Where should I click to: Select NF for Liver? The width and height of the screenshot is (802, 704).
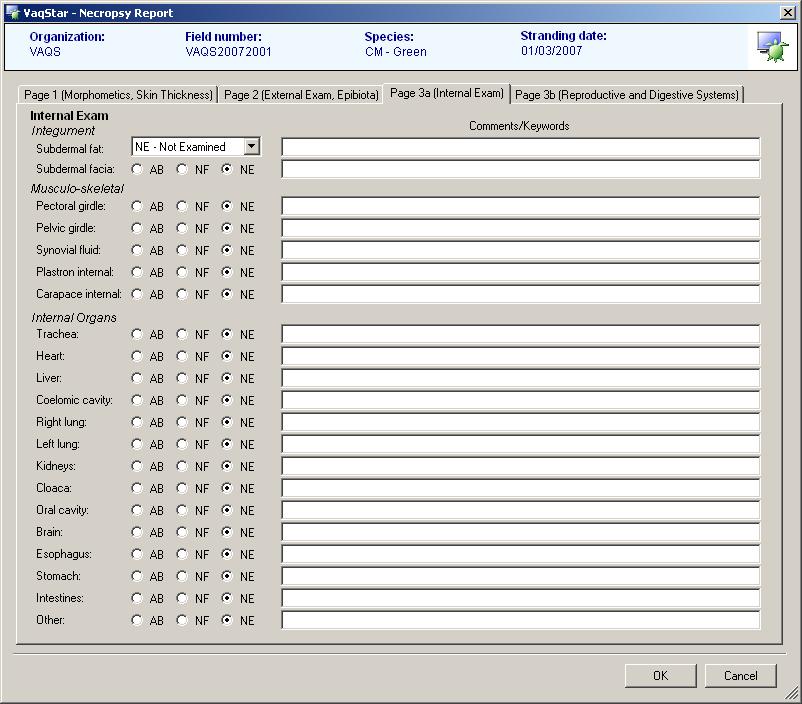coord(182,378)
